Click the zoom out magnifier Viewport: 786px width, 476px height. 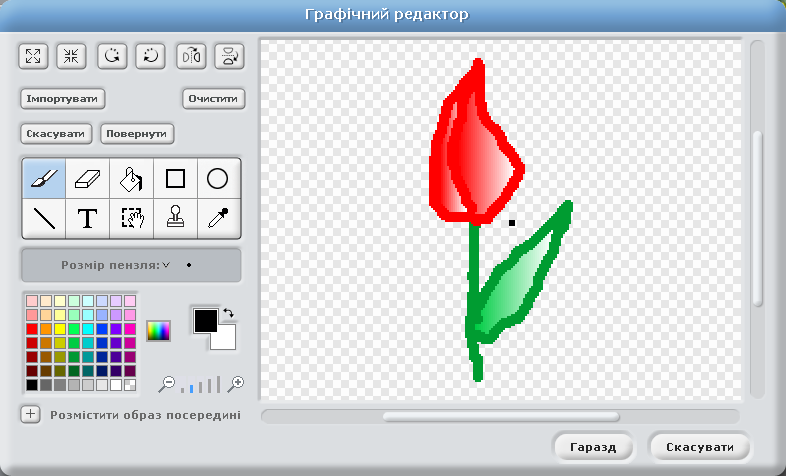[166, 384]
